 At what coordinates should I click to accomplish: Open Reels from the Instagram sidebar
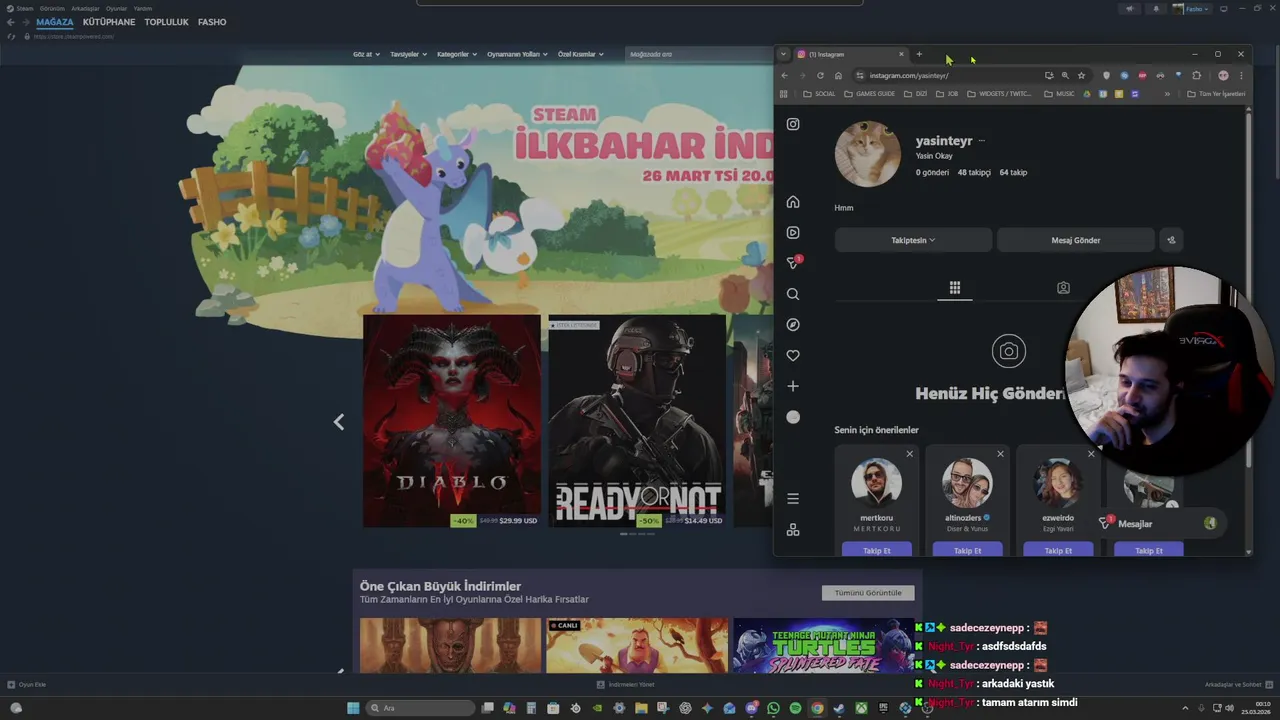pyautogui.click(x=793, y=232)
